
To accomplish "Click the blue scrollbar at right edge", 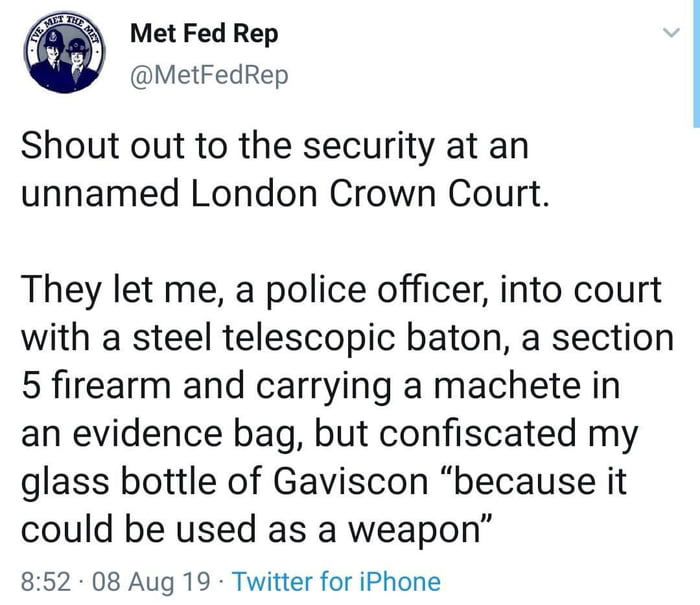I will tap(695, 60).
